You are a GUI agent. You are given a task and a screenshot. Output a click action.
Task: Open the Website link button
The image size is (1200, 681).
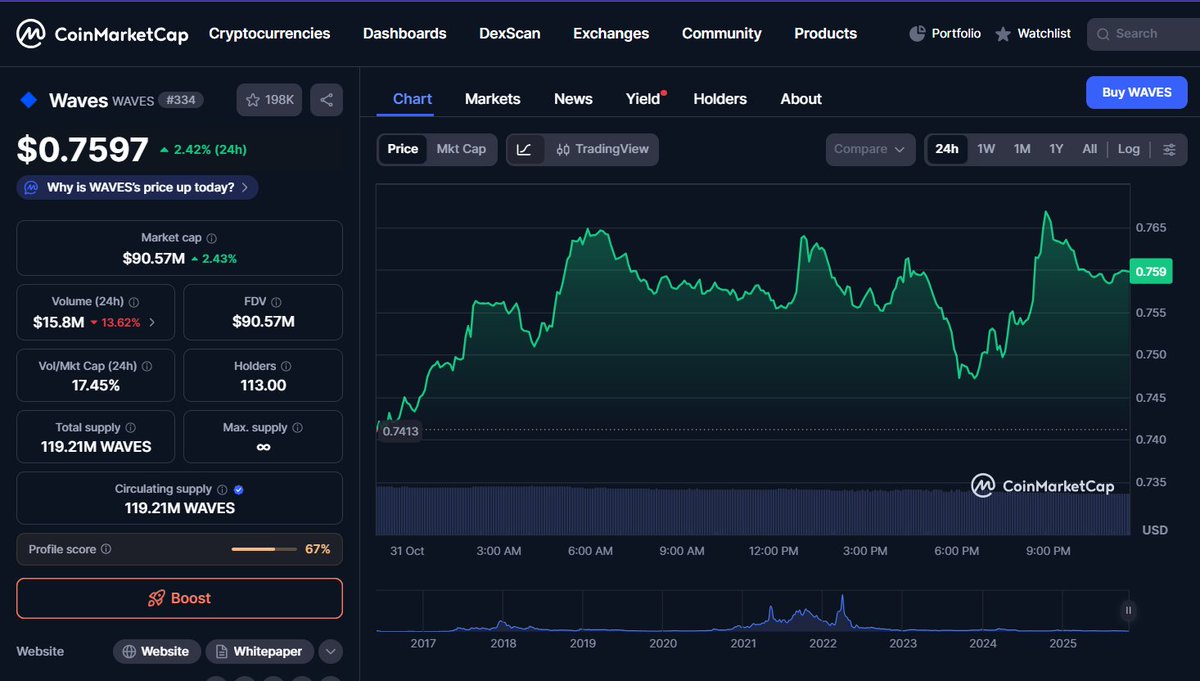[x=156, y=651]
